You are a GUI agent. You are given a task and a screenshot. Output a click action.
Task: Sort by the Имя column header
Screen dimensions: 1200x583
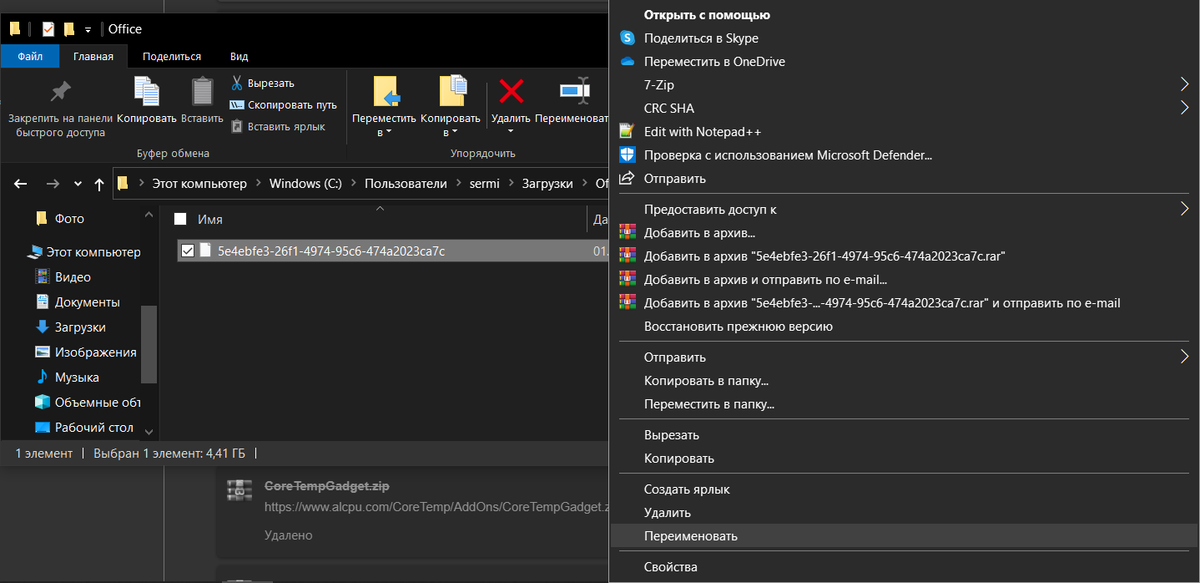coord(210,219)
